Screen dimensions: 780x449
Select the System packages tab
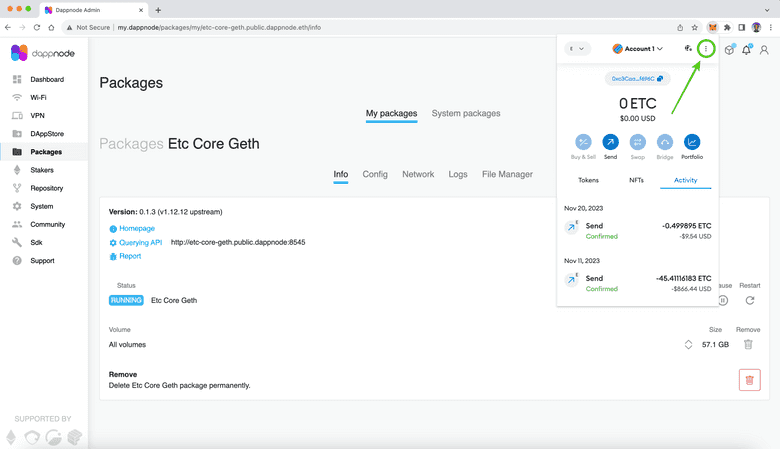tap(466, 114)
